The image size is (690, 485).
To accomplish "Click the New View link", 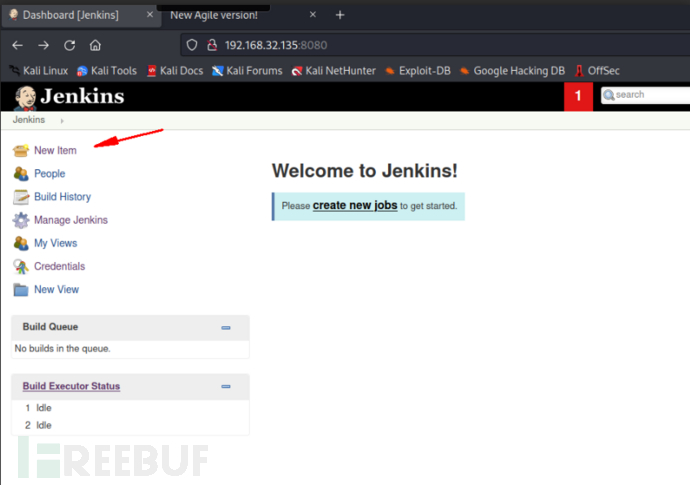I will coord(56,290).
